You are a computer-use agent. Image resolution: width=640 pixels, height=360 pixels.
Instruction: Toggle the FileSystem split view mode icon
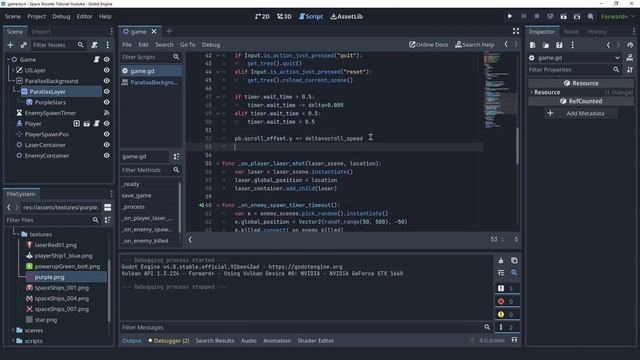(107, 207)
